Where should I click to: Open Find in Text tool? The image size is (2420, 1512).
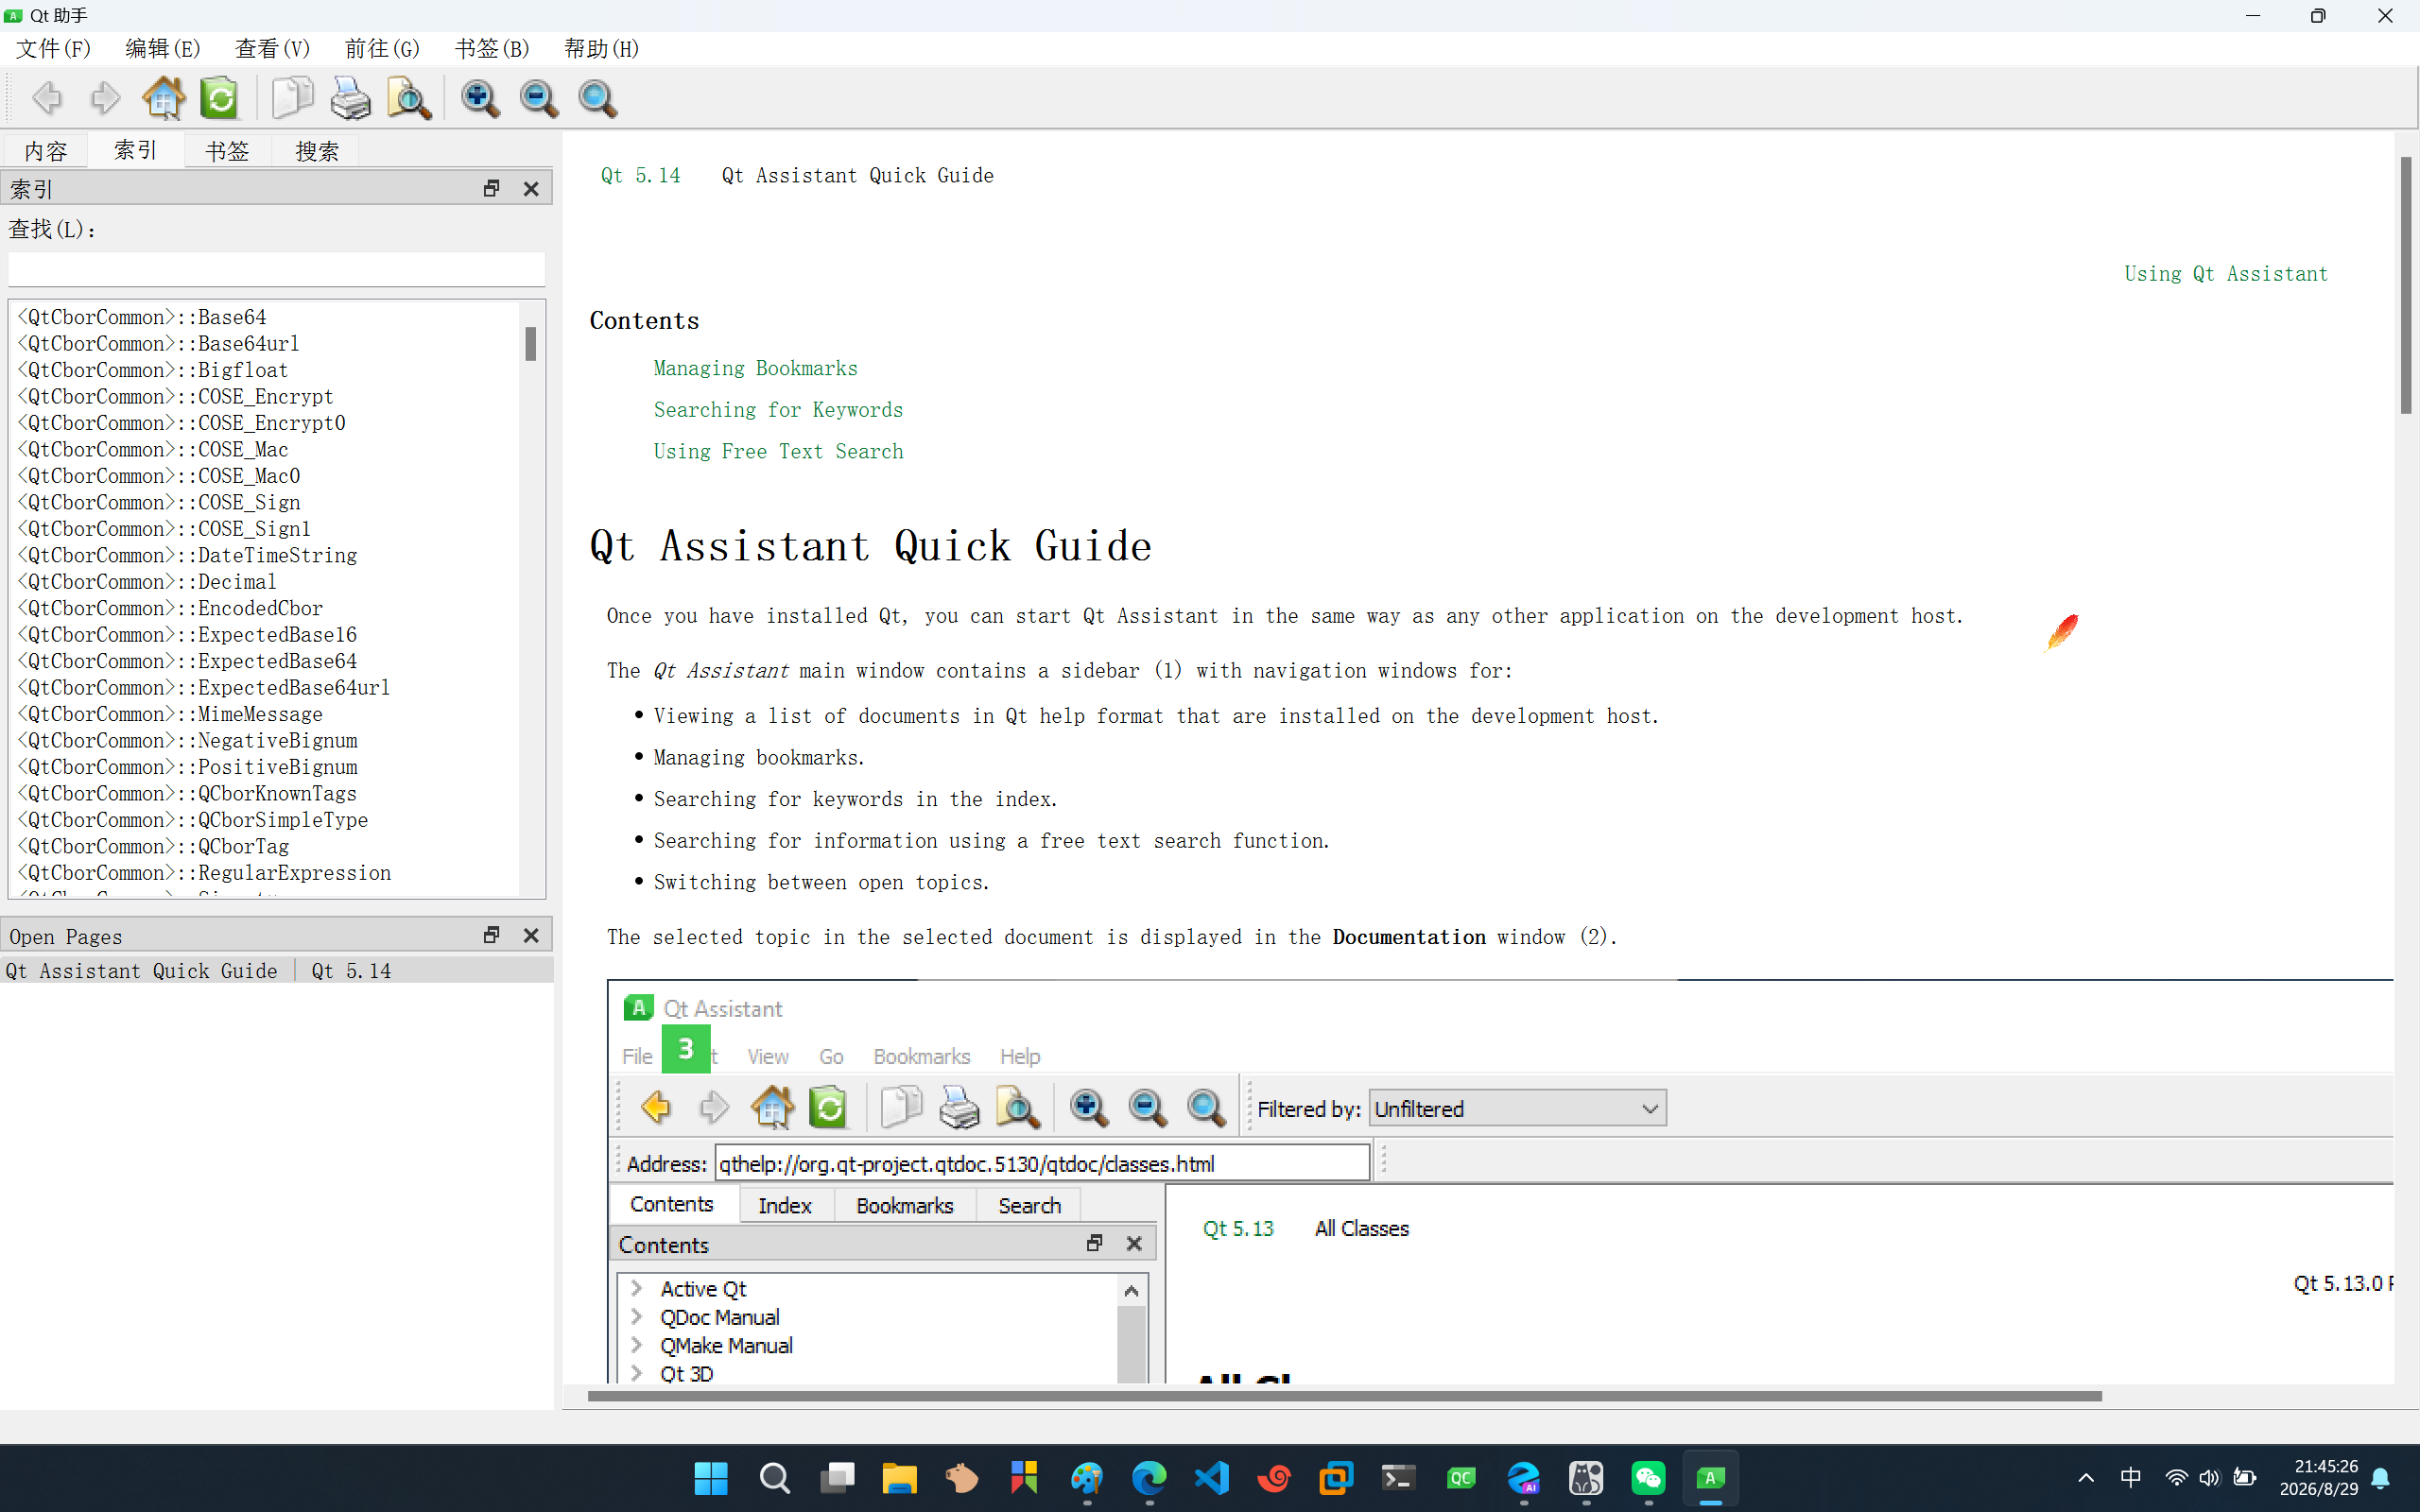pos(409,98)
